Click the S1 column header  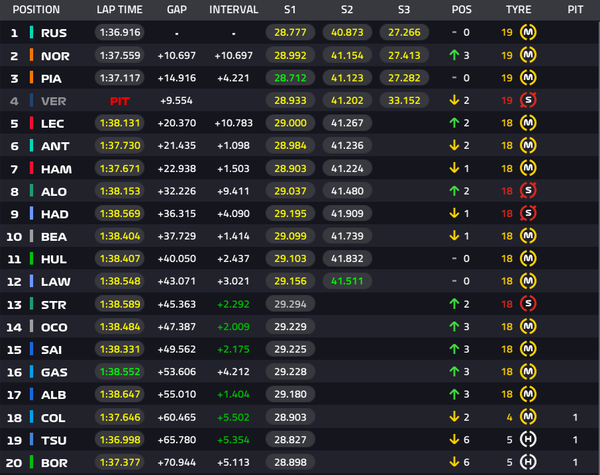[x=290, y=10]
